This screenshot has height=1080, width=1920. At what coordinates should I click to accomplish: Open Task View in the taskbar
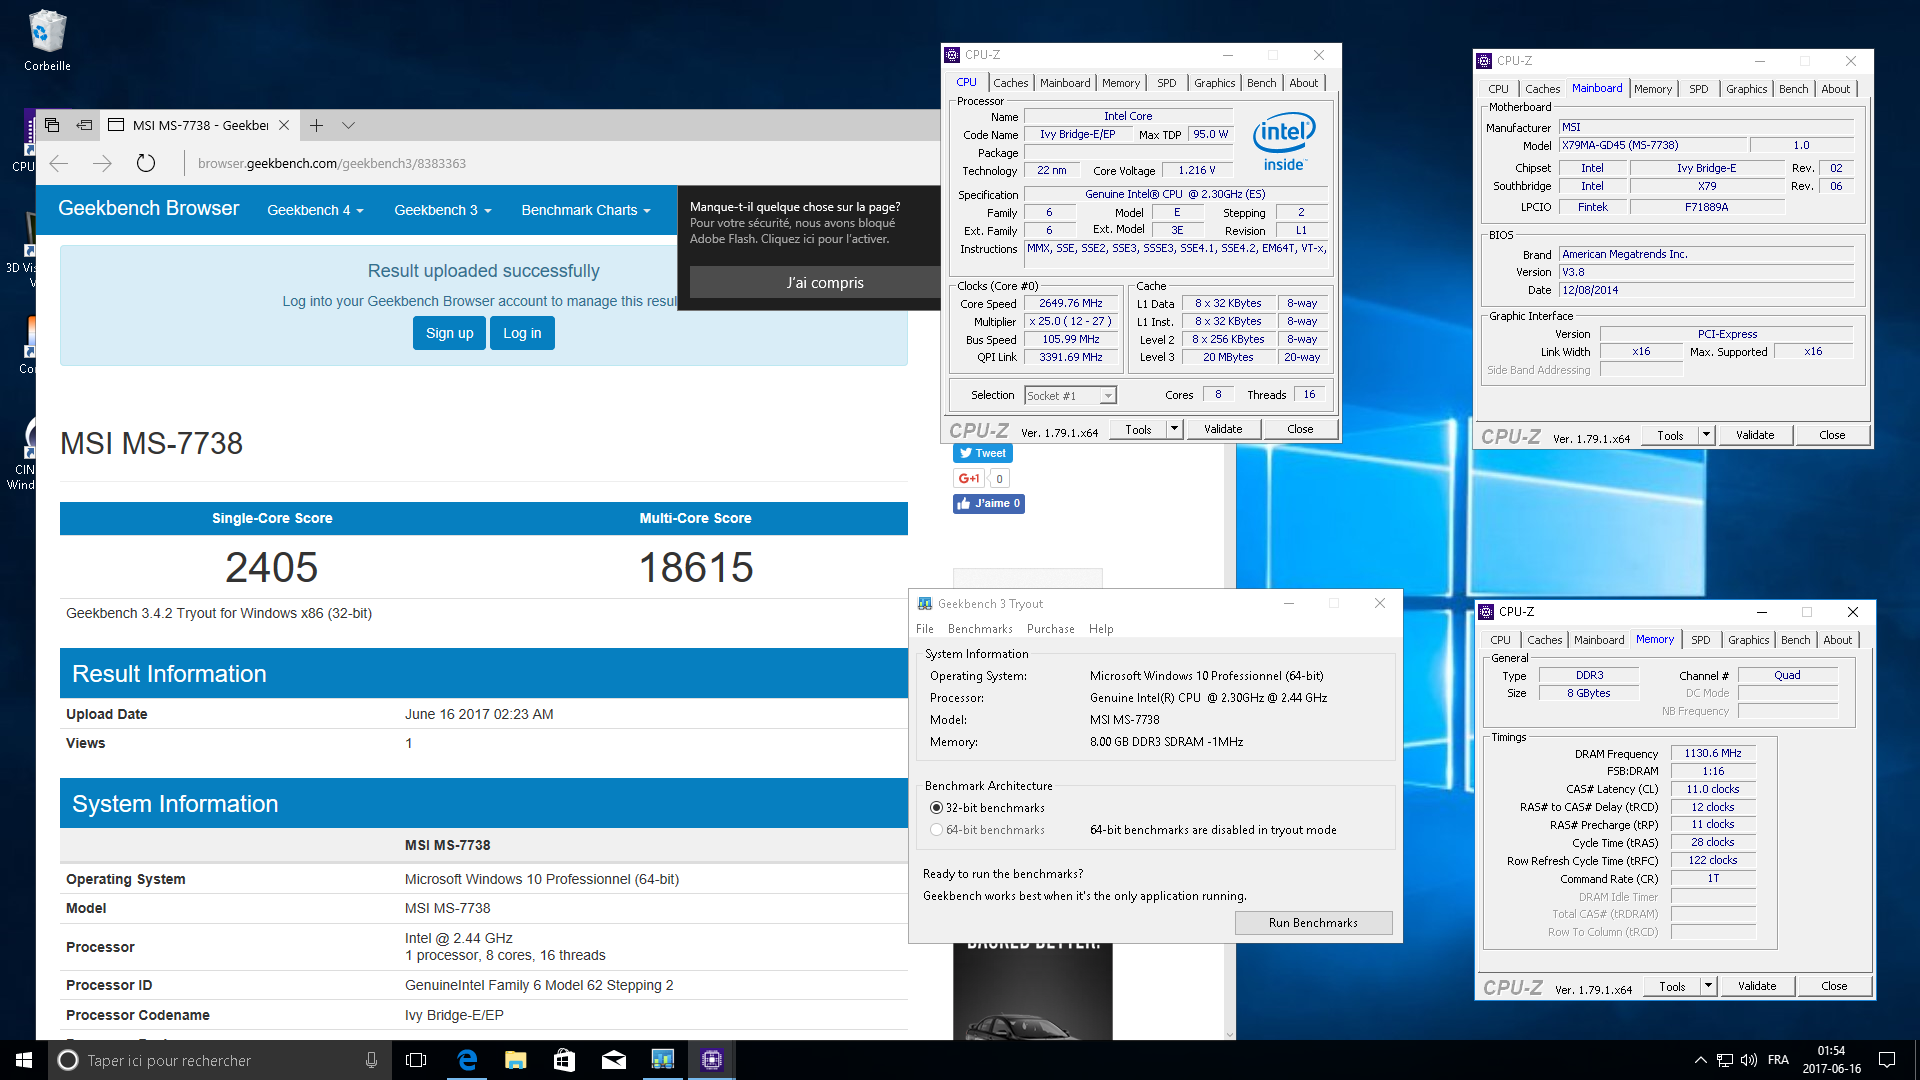[x=417, y=1060]
